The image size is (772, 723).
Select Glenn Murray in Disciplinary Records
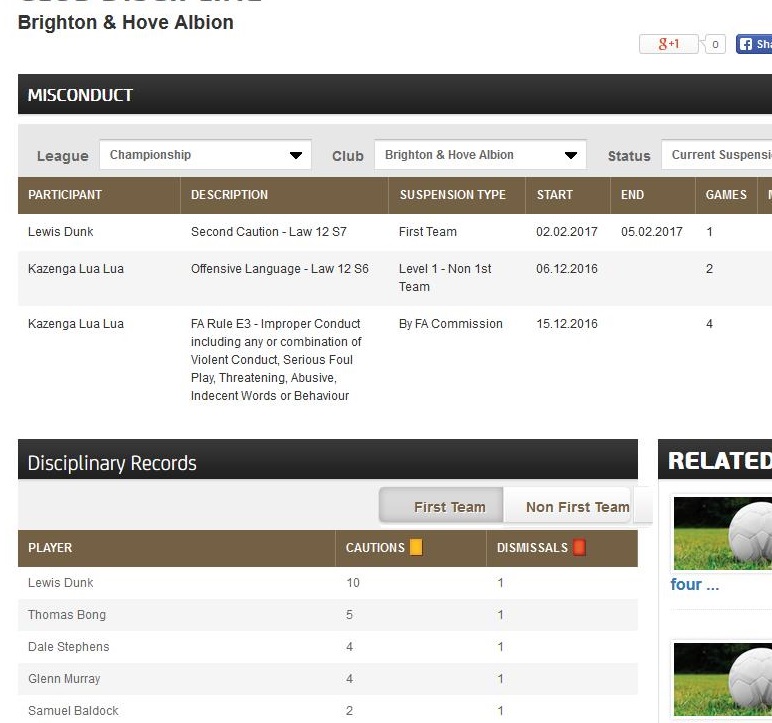pos(64,679)
